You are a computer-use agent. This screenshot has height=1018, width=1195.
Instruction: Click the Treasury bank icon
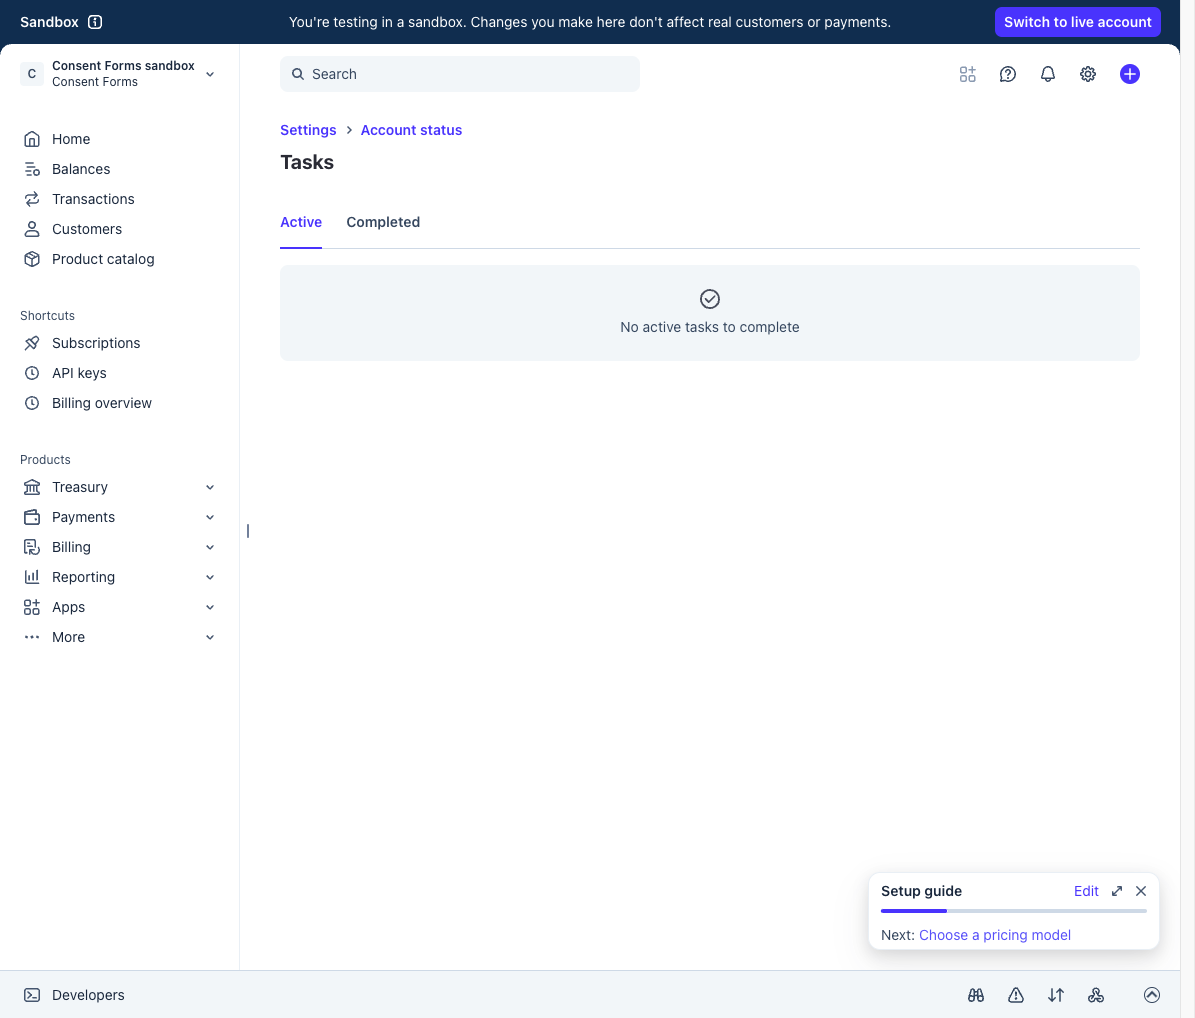[x=32, y=487]
